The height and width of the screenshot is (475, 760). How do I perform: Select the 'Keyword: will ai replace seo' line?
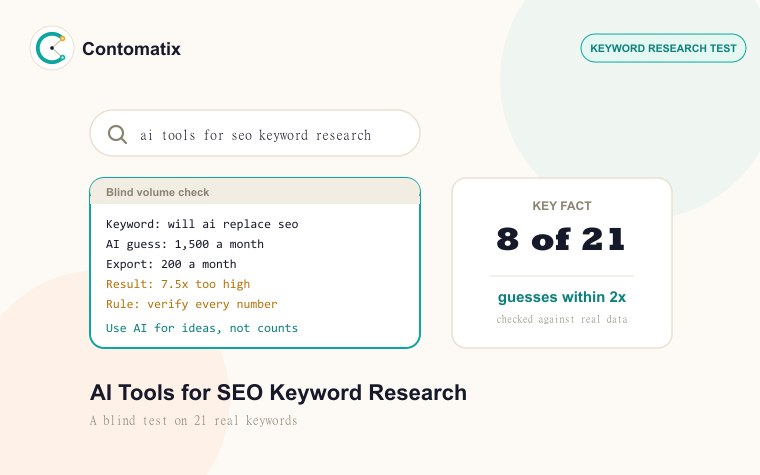tap(202, 224)
